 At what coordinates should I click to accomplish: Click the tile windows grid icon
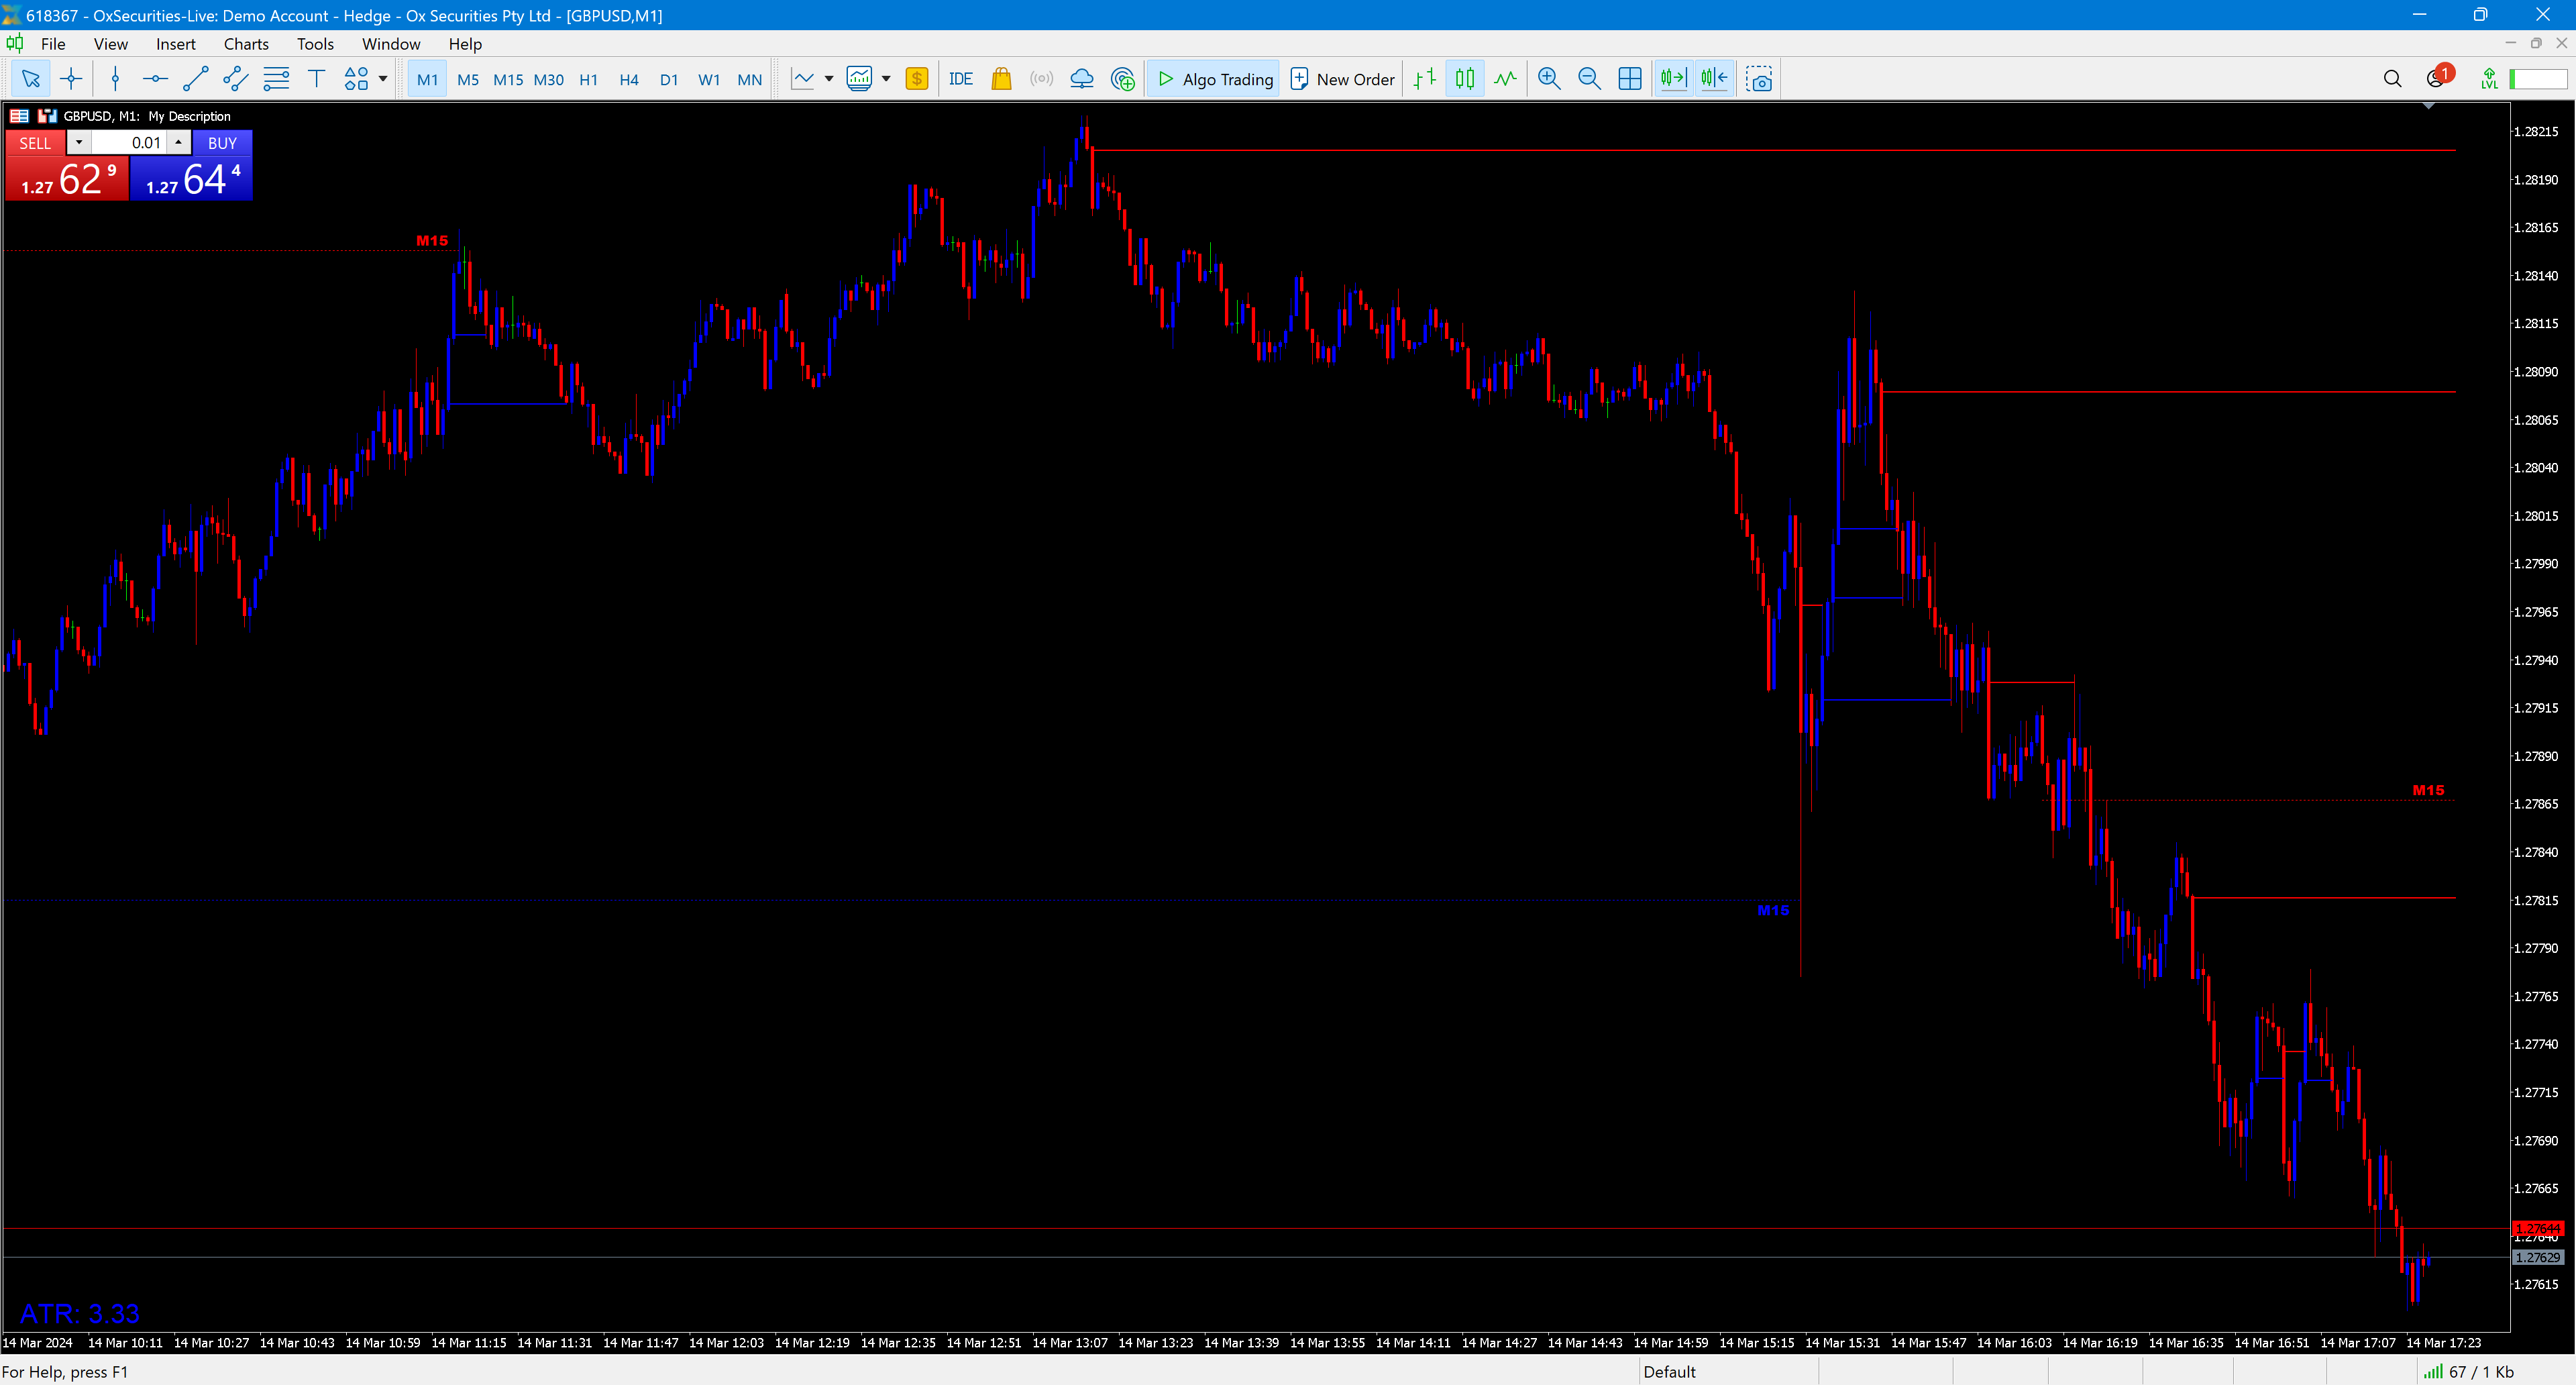[1629, 79]
